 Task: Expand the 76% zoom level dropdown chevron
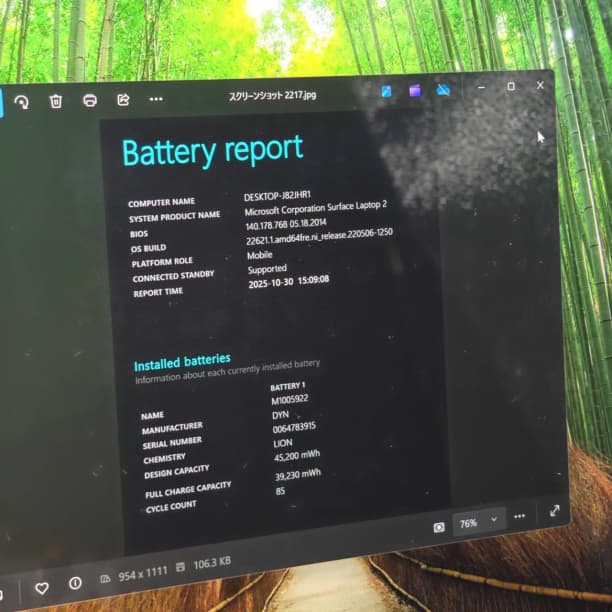tap(494, 519)
